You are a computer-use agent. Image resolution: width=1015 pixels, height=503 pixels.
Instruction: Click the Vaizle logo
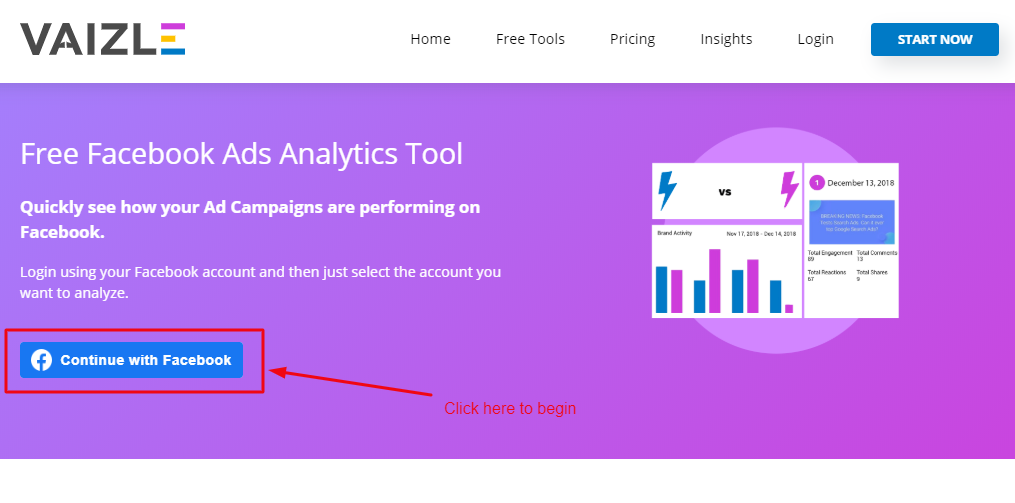103,39
